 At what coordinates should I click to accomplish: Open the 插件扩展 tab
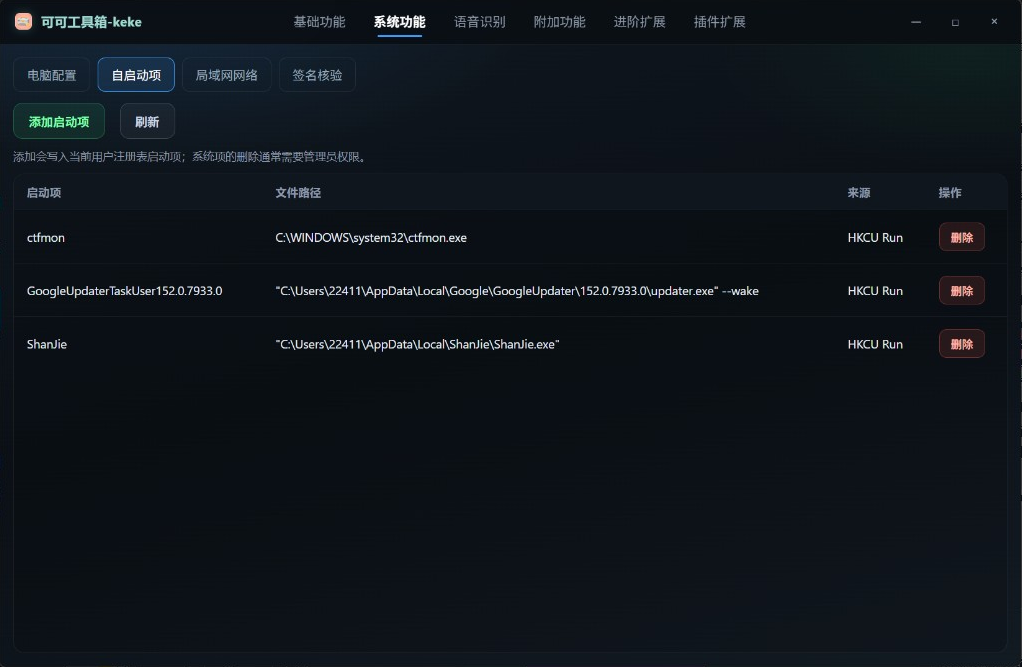tap(720, 22)
